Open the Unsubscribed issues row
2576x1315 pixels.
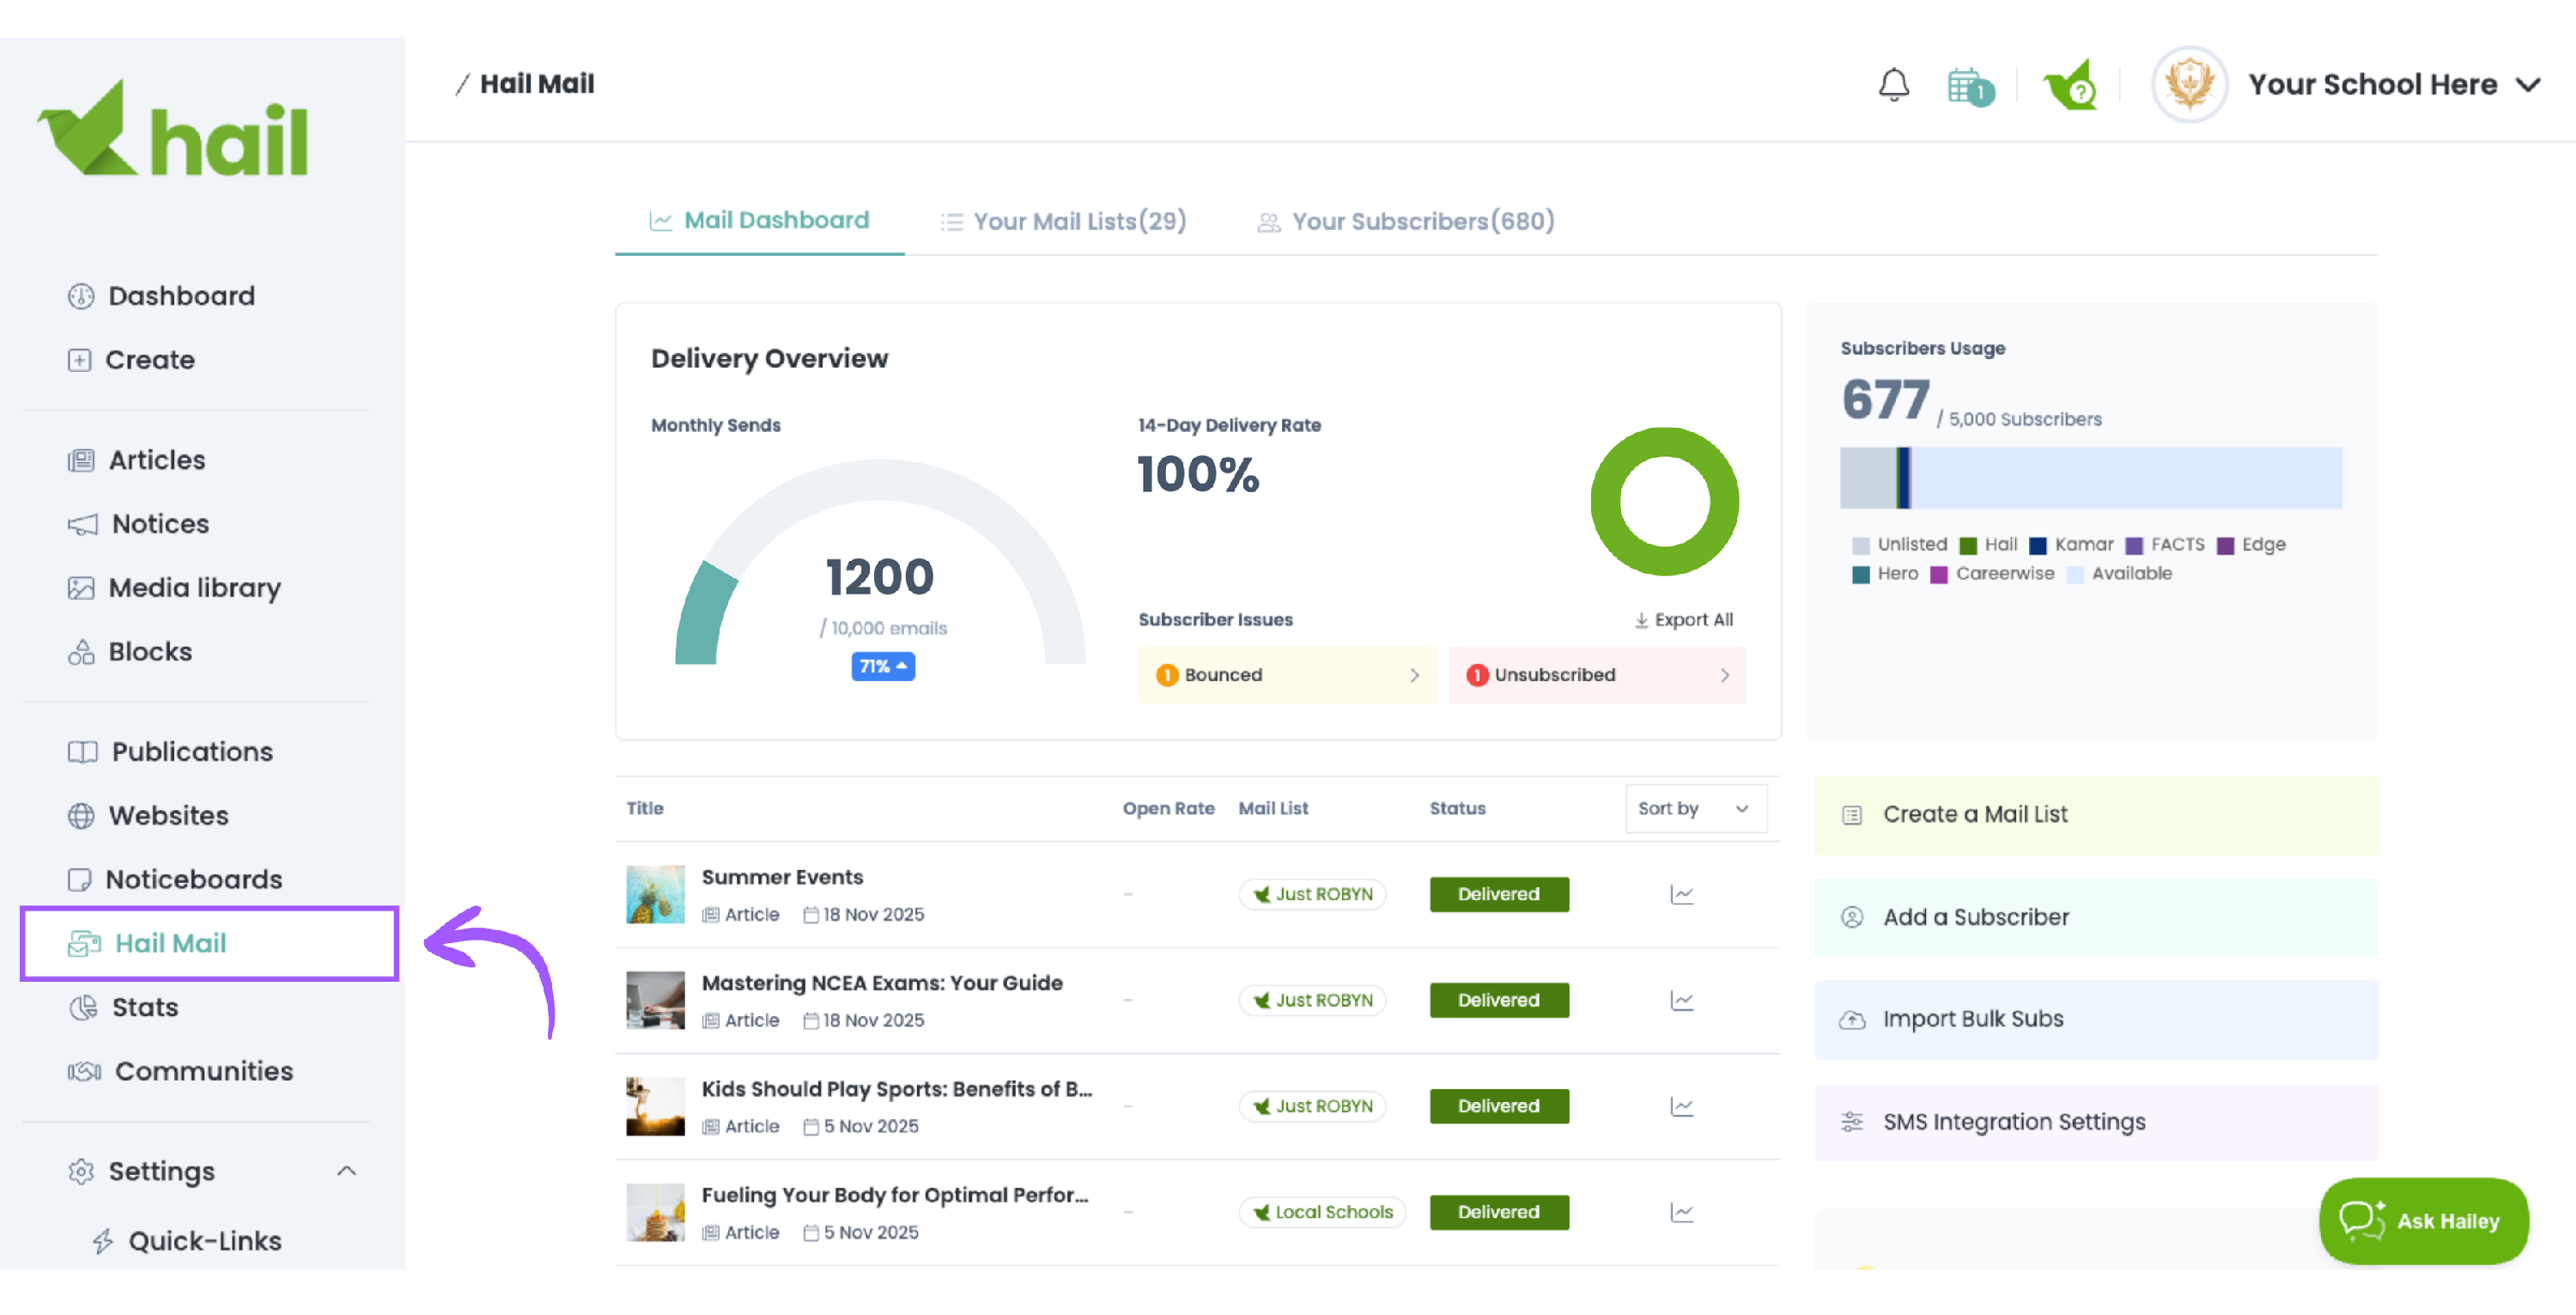pyautogui.click(x=1596, y=675)
